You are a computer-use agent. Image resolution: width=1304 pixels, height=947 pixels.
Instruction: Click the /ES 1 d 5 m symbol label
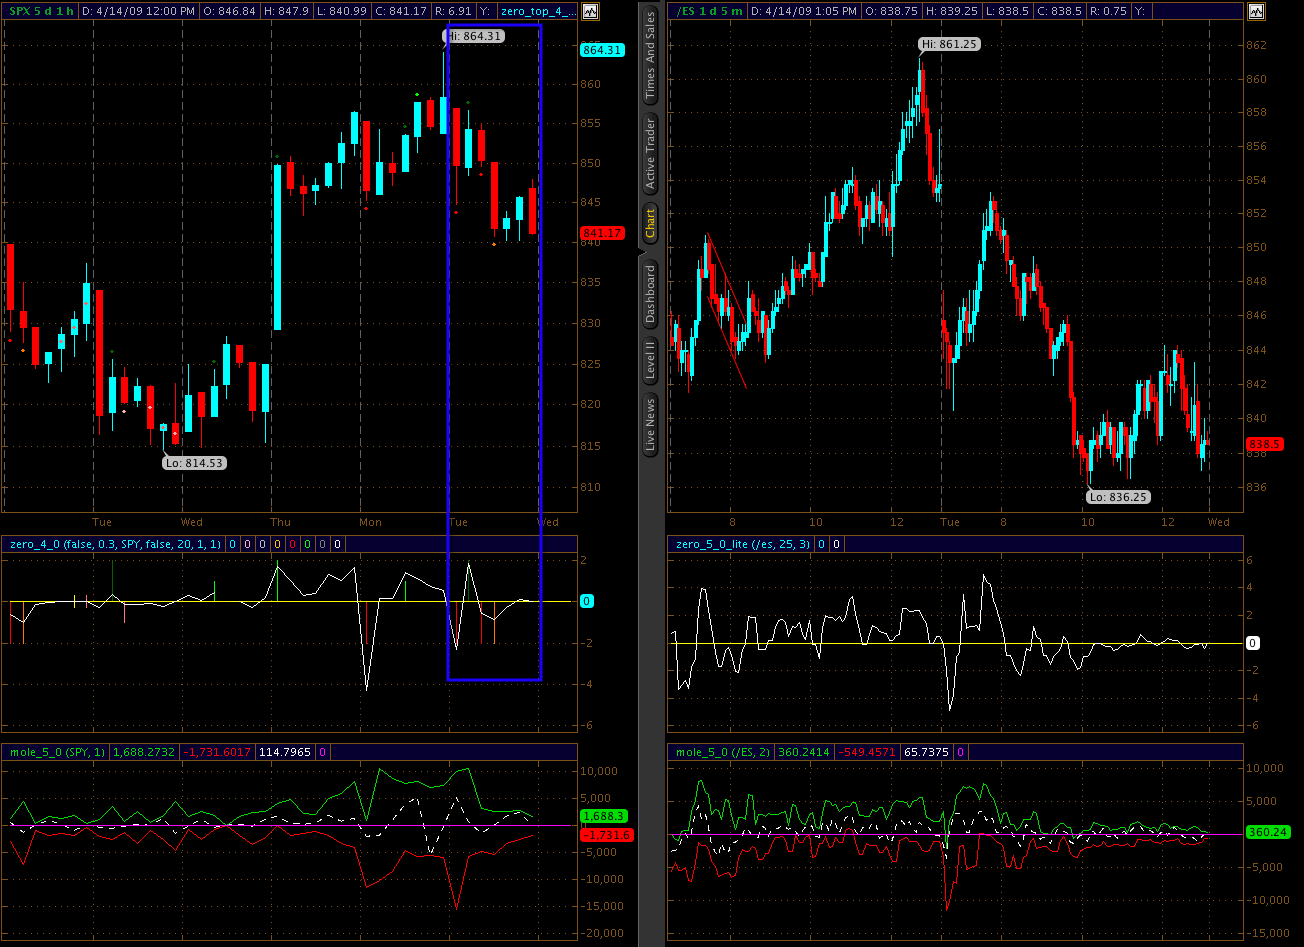(708, 11)
